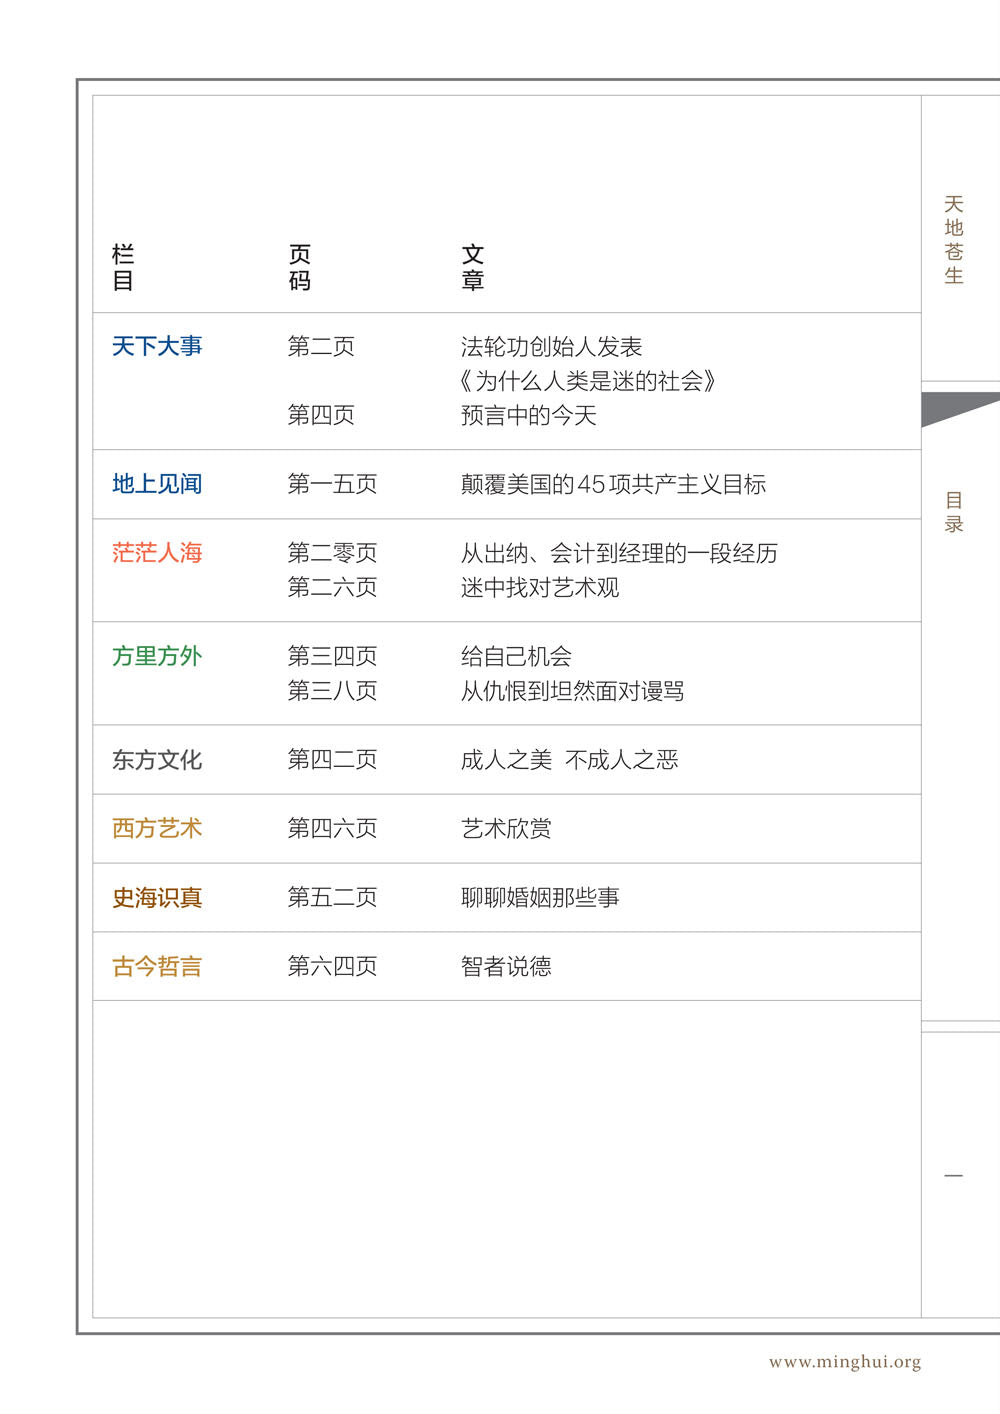The image size is (1000, 1414).
Task: Click the 天下大事 section heading
Action: [157, 347]
